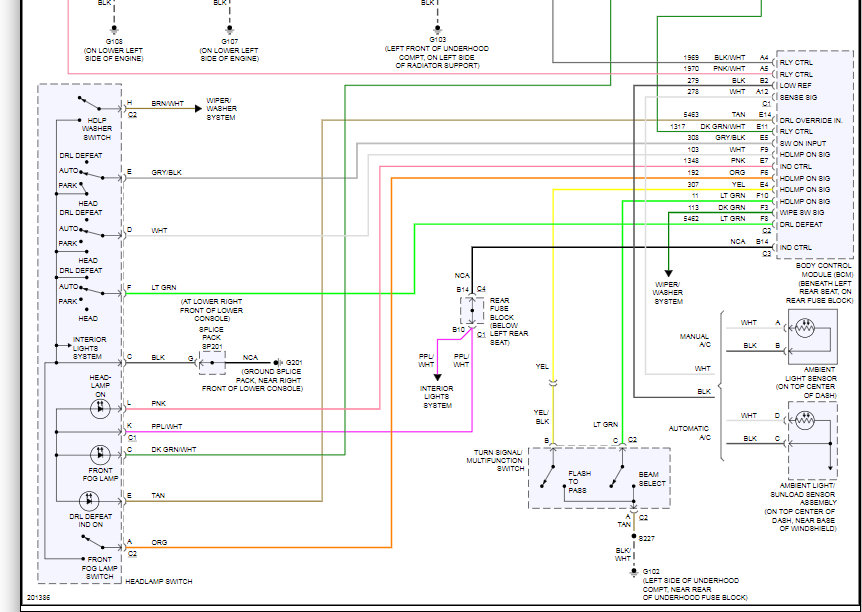The height and width of the screenshot is (612, 862).
Task: Click the 'YEL/BLK' wire label
Action: [541, 417]
